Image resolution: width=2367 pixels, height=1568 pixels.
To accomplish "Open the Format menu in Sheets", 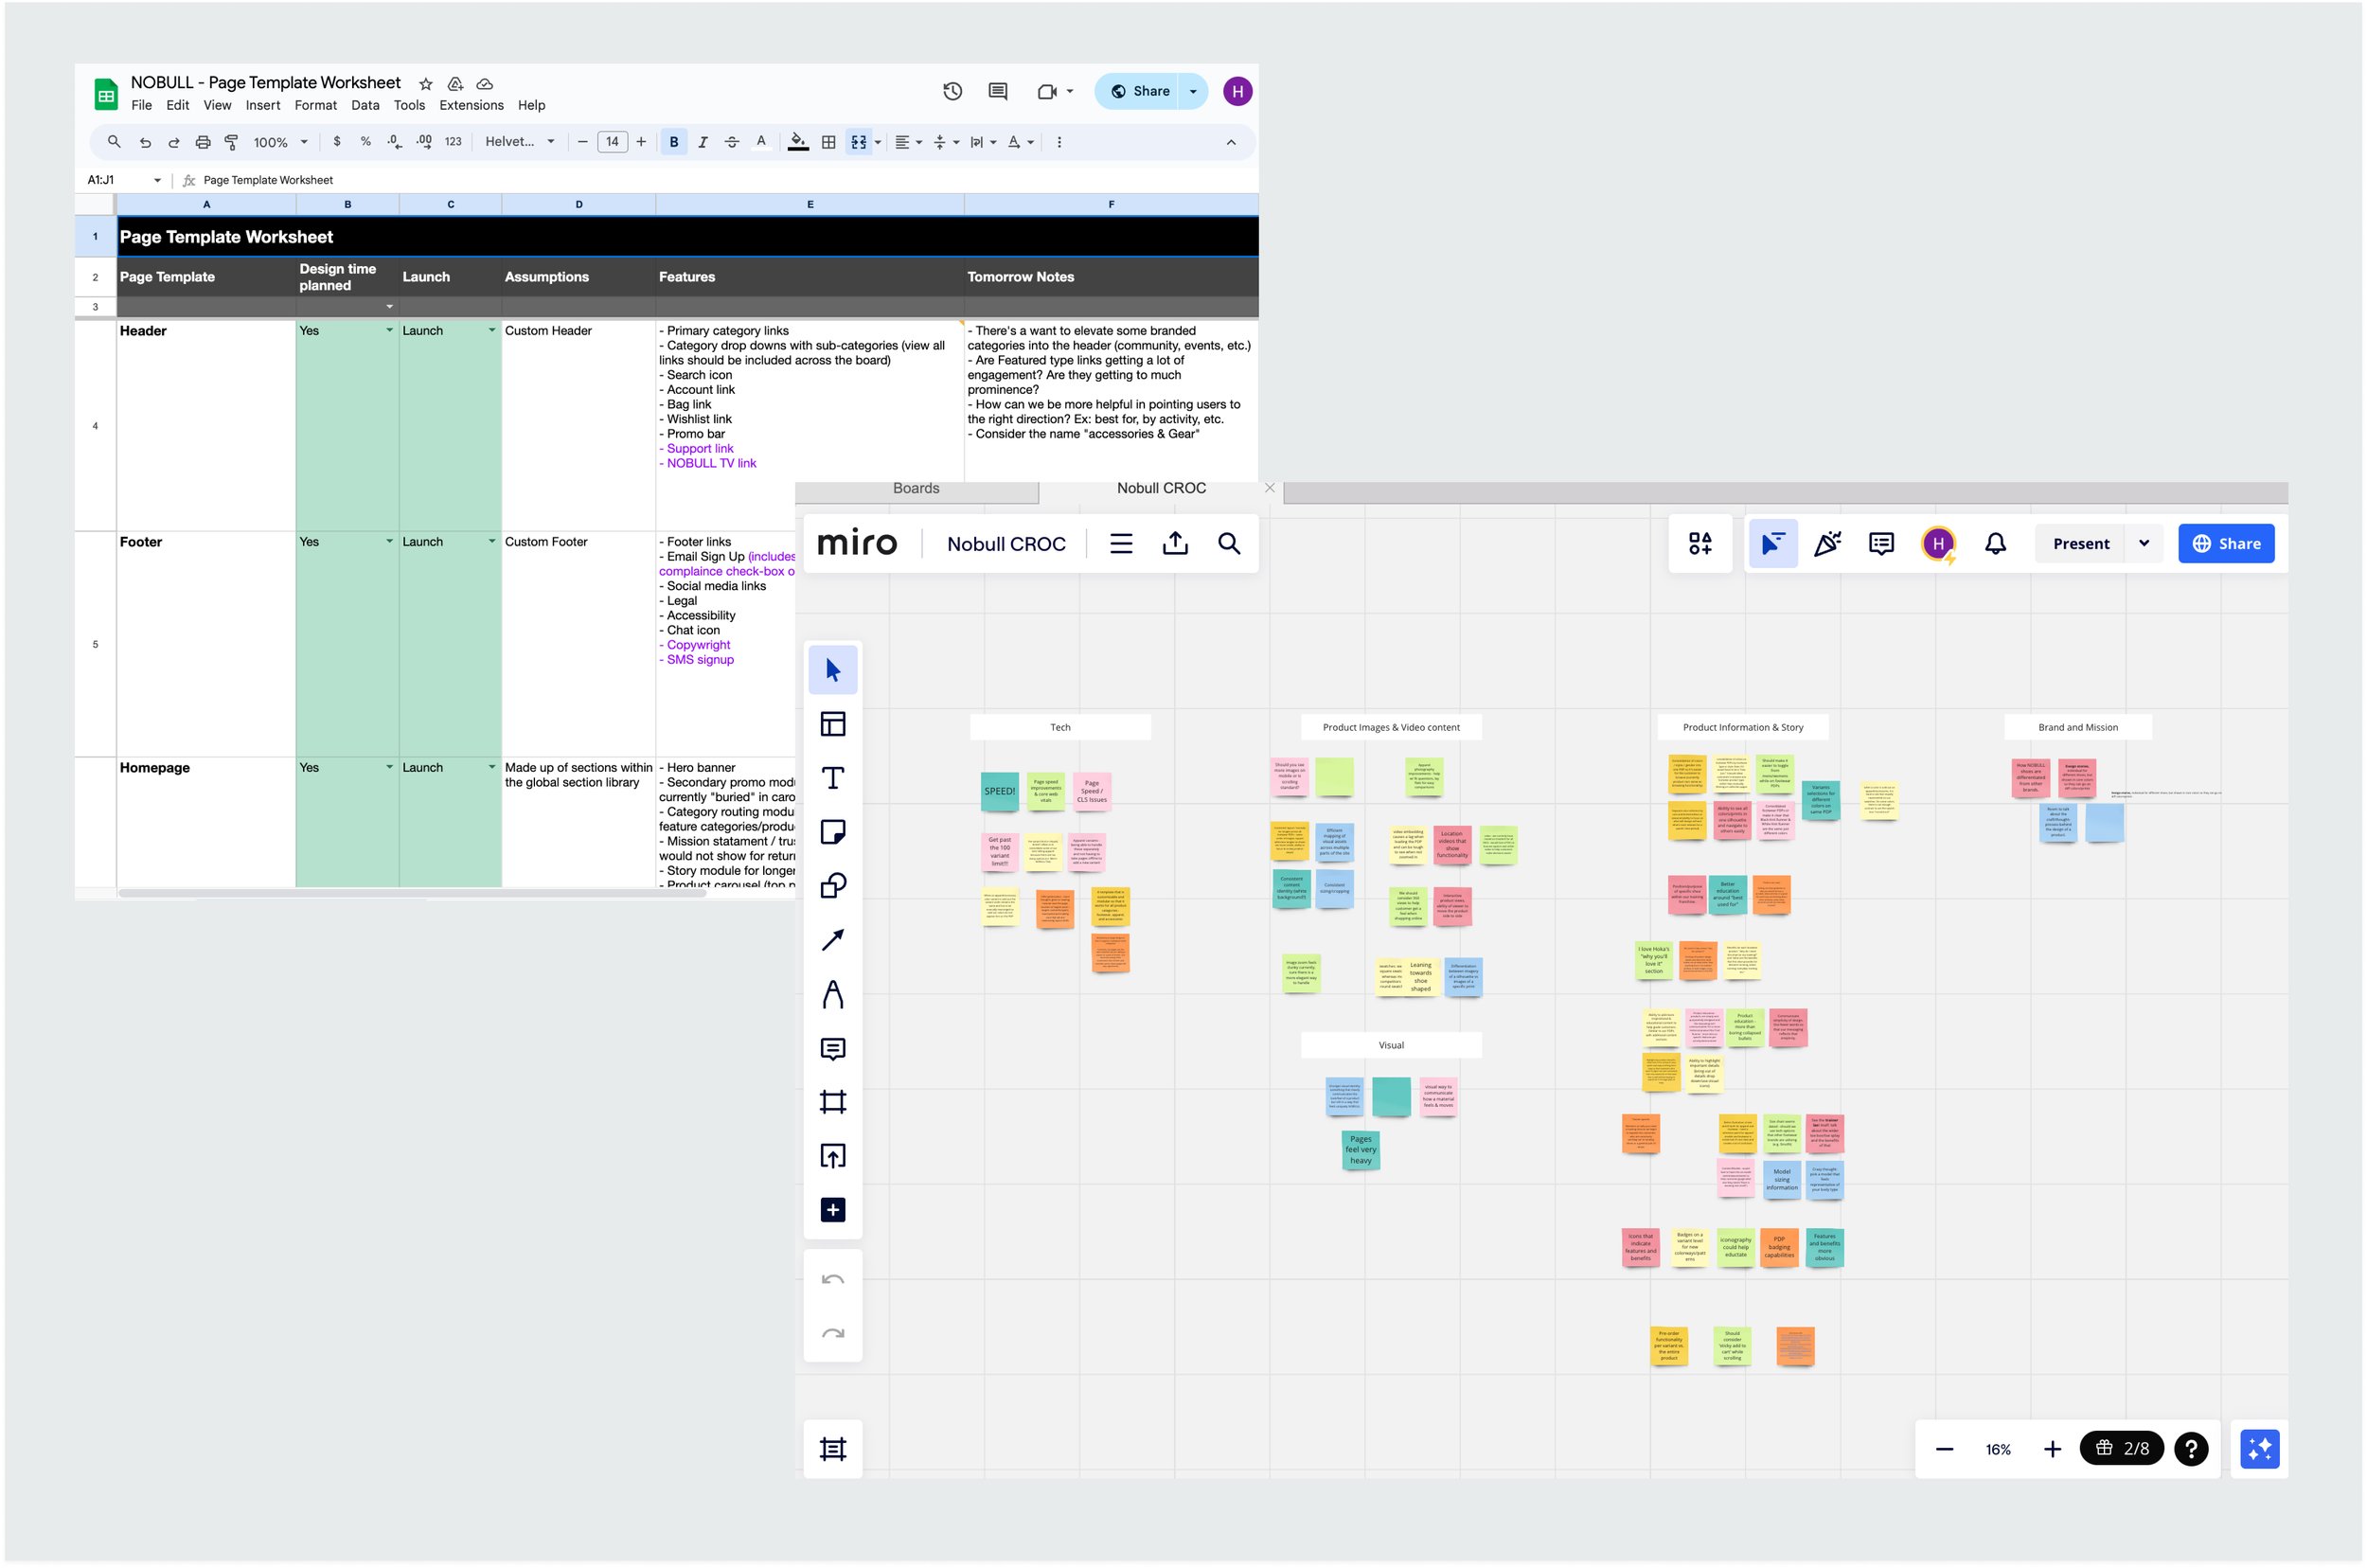I will pos(316,105).
